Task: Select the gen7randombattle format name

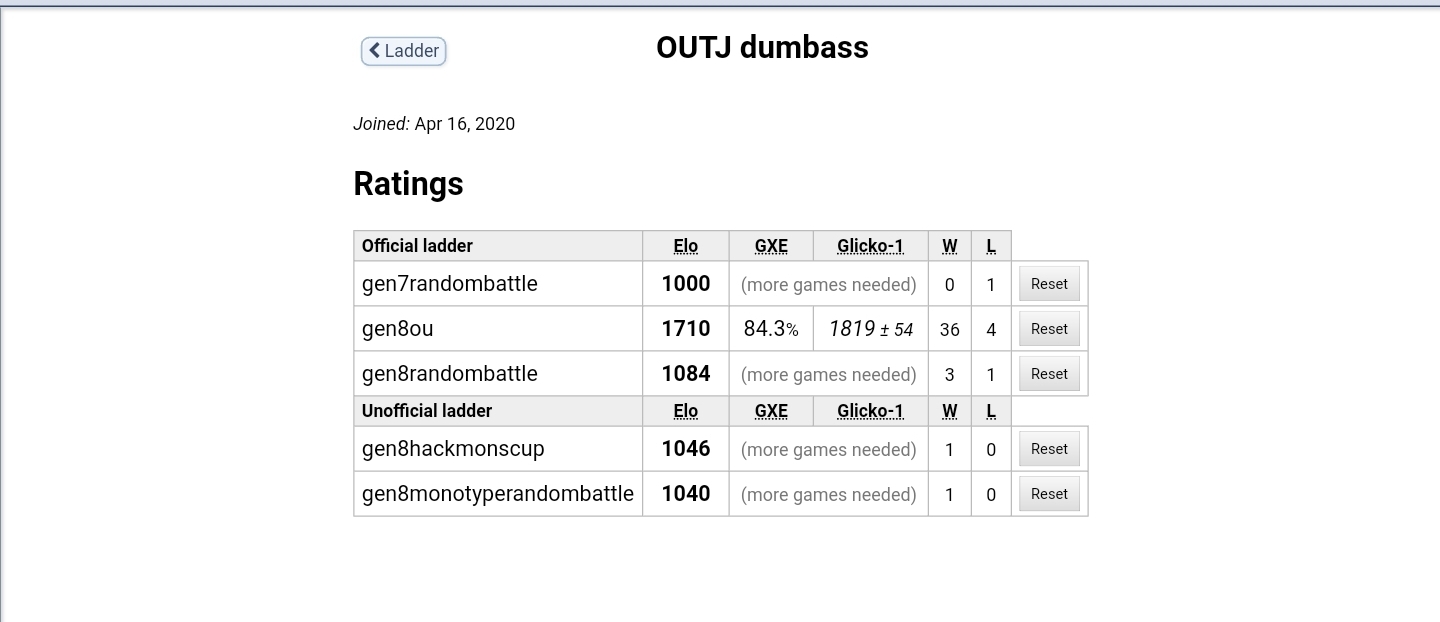Action: tap(450, 284)
